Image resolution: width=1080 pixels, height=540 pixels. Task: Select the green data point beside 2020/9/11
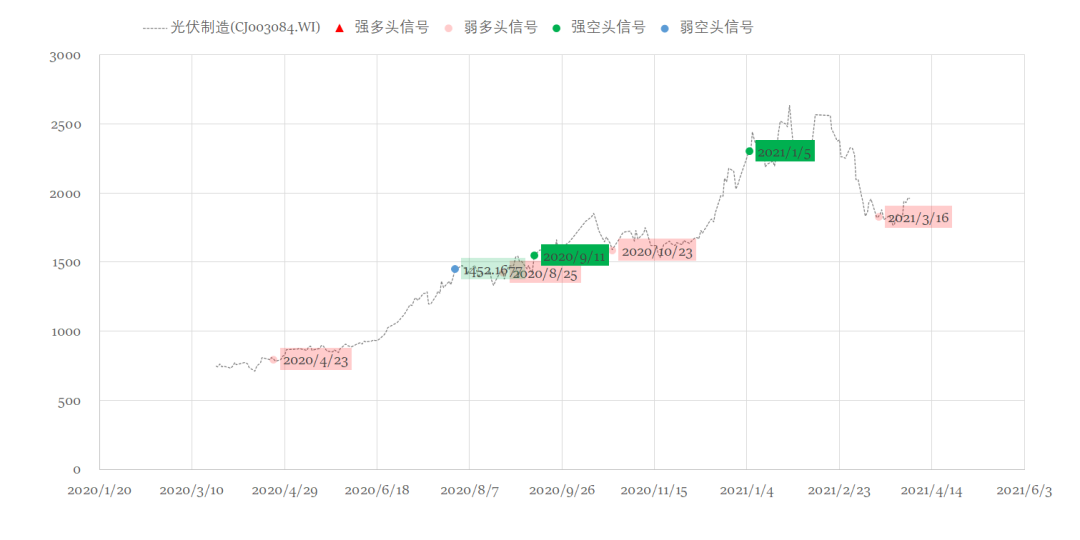(534, 255)
